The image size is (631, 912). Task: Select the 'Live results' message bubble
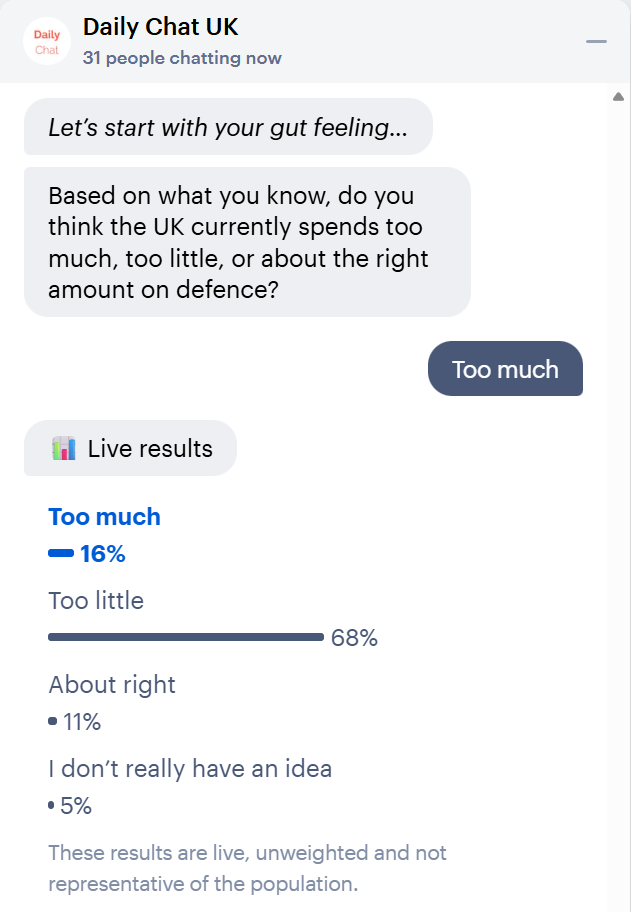pyautogui.click(x=131, y=448)
